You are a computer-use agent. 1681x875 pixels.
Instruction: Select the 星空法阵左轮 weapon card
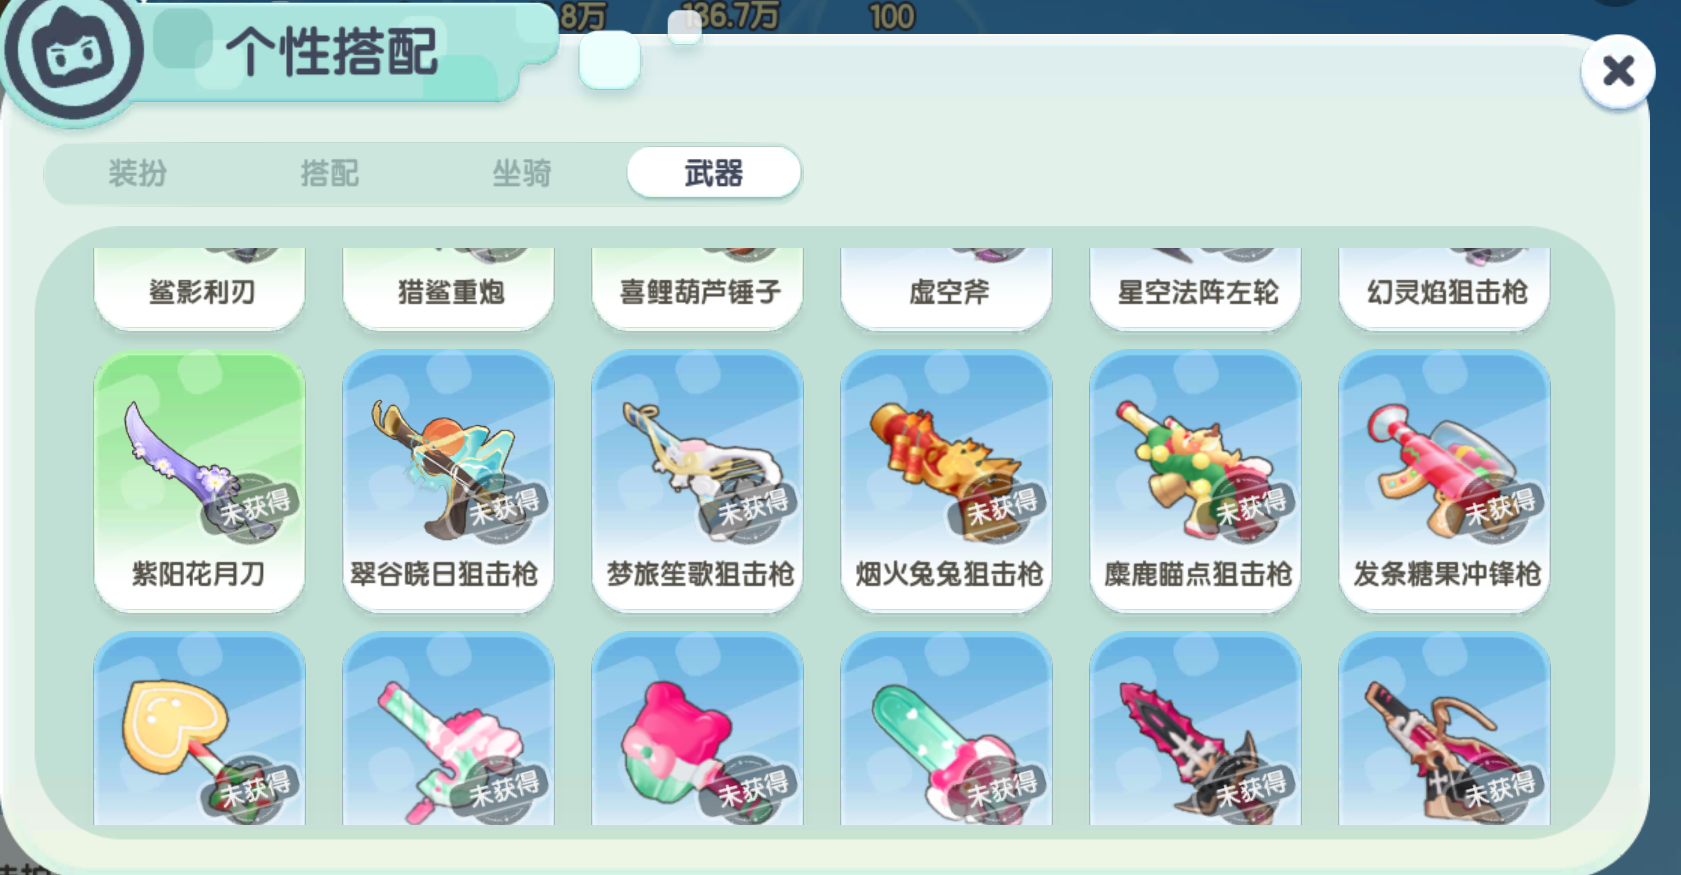1196,288
